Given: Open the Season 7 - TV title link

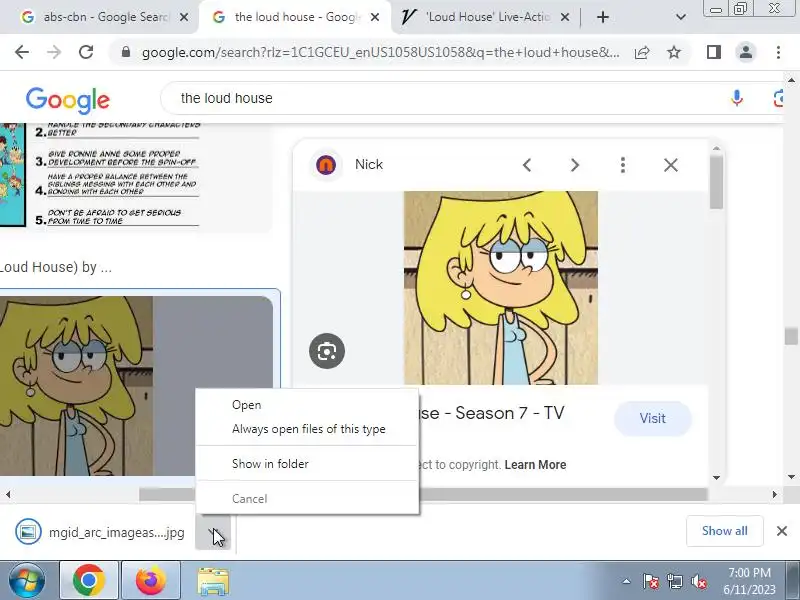Looking at the screenshot, I should tap(491, 413).
